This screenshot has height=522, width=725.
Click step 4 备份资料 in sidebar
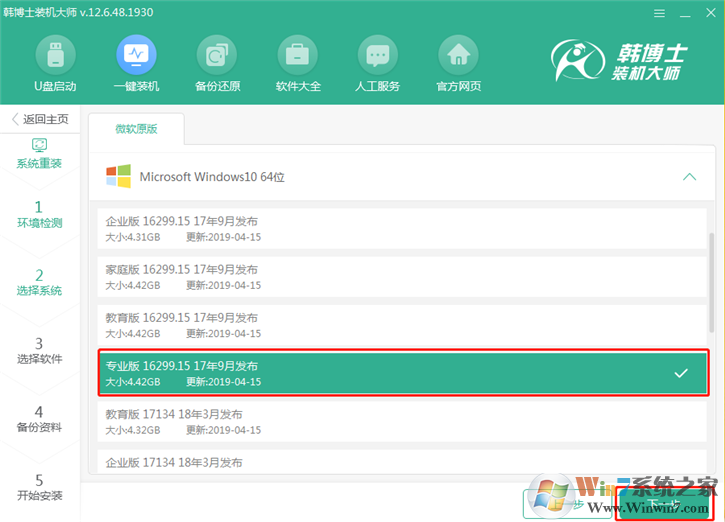(x=39, y=419)
